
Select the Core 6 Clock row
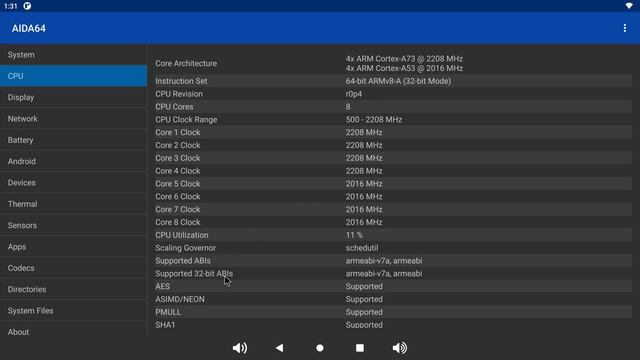tap(393, 197)
